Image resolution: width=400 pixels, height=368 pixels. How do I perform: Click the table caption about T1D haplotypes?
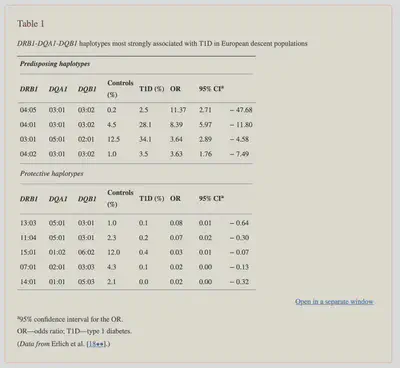click(x=162, y=44)
